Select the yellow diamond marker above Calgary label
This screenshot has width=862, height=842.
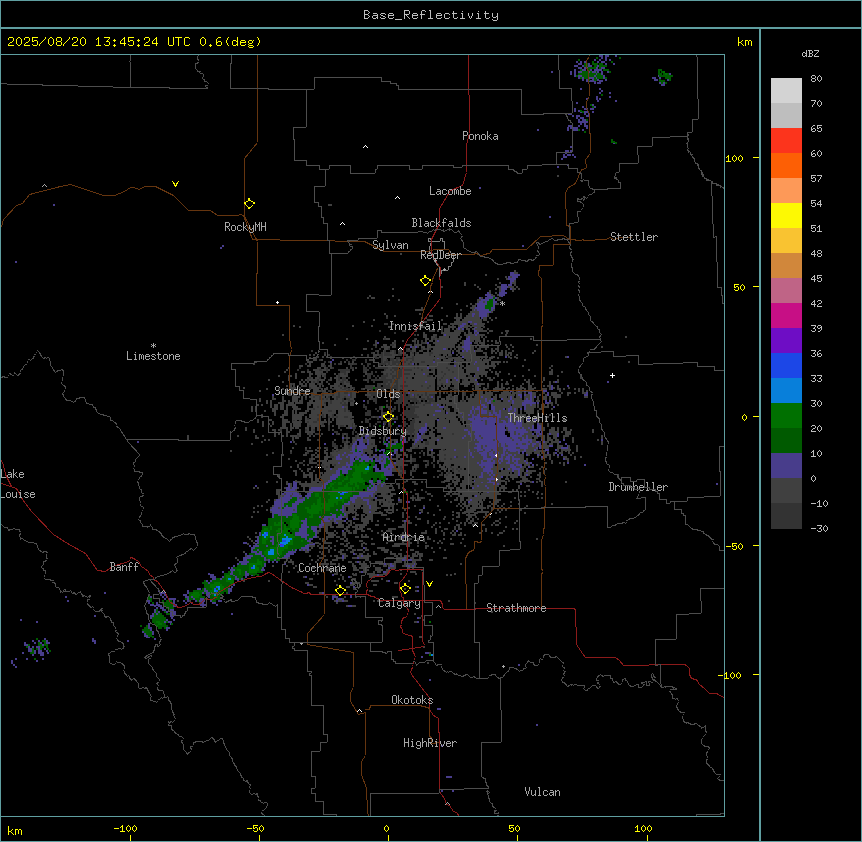click(405, 589)
